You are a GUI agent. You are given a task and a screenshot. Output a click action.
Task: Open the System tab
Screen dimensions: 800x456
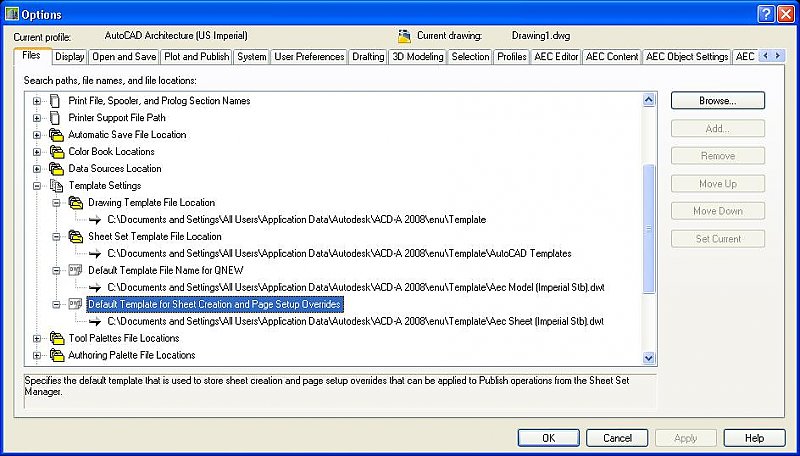[252, 57]
